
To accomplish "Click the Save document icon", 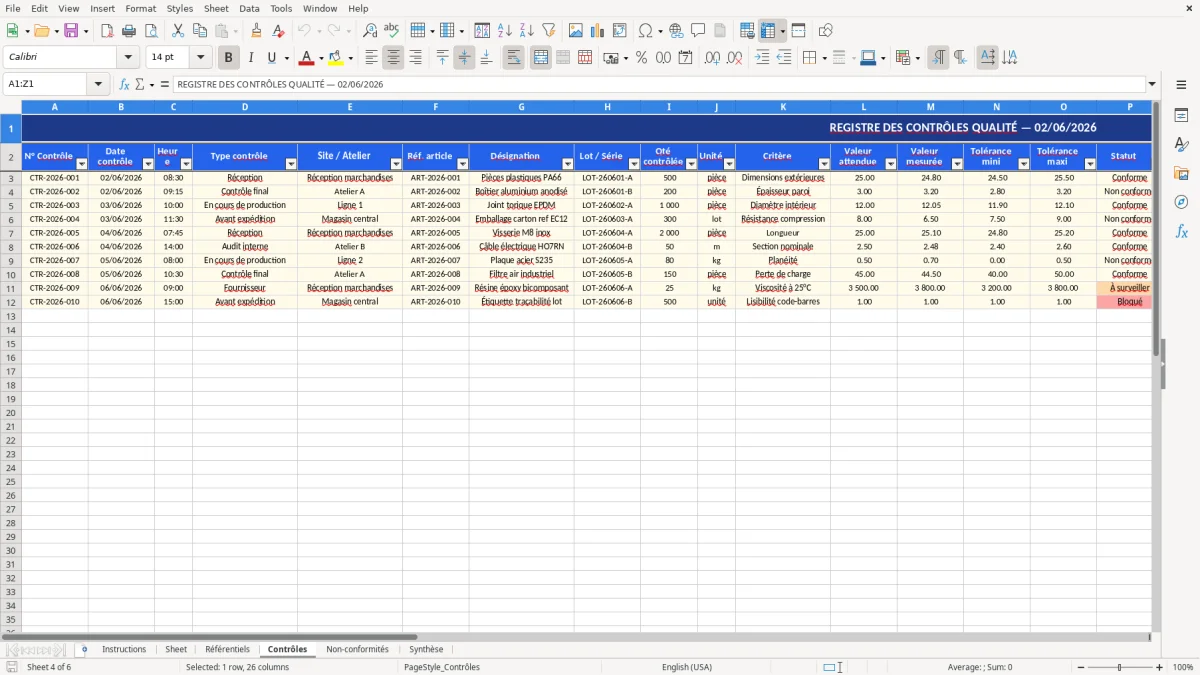I will (x=70, y=31).
